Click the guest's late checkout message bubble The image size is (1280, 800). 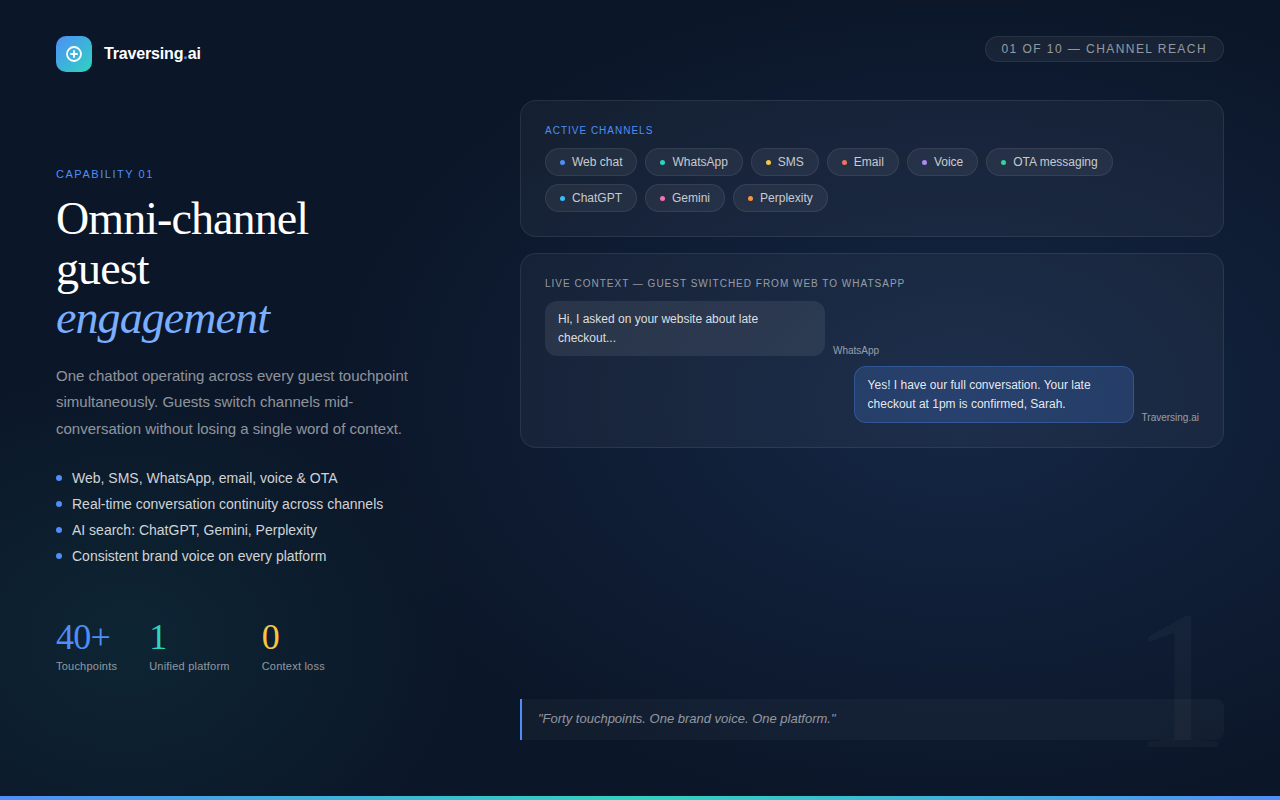pos(685,329)
